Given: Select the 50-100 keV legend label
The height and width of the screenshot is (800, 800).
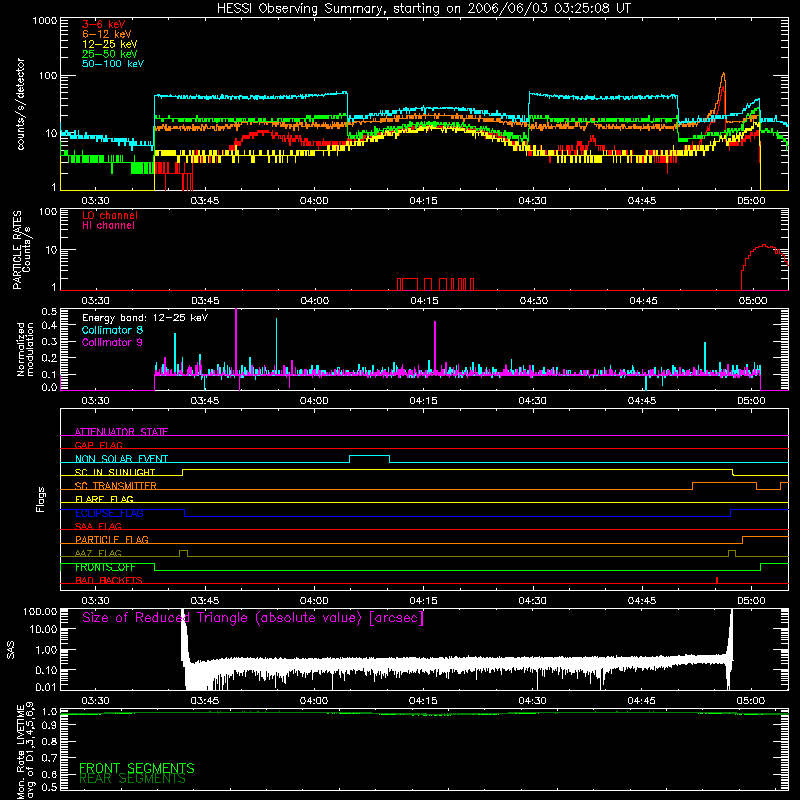Looking at the screenshot, I should click(113, 64).
